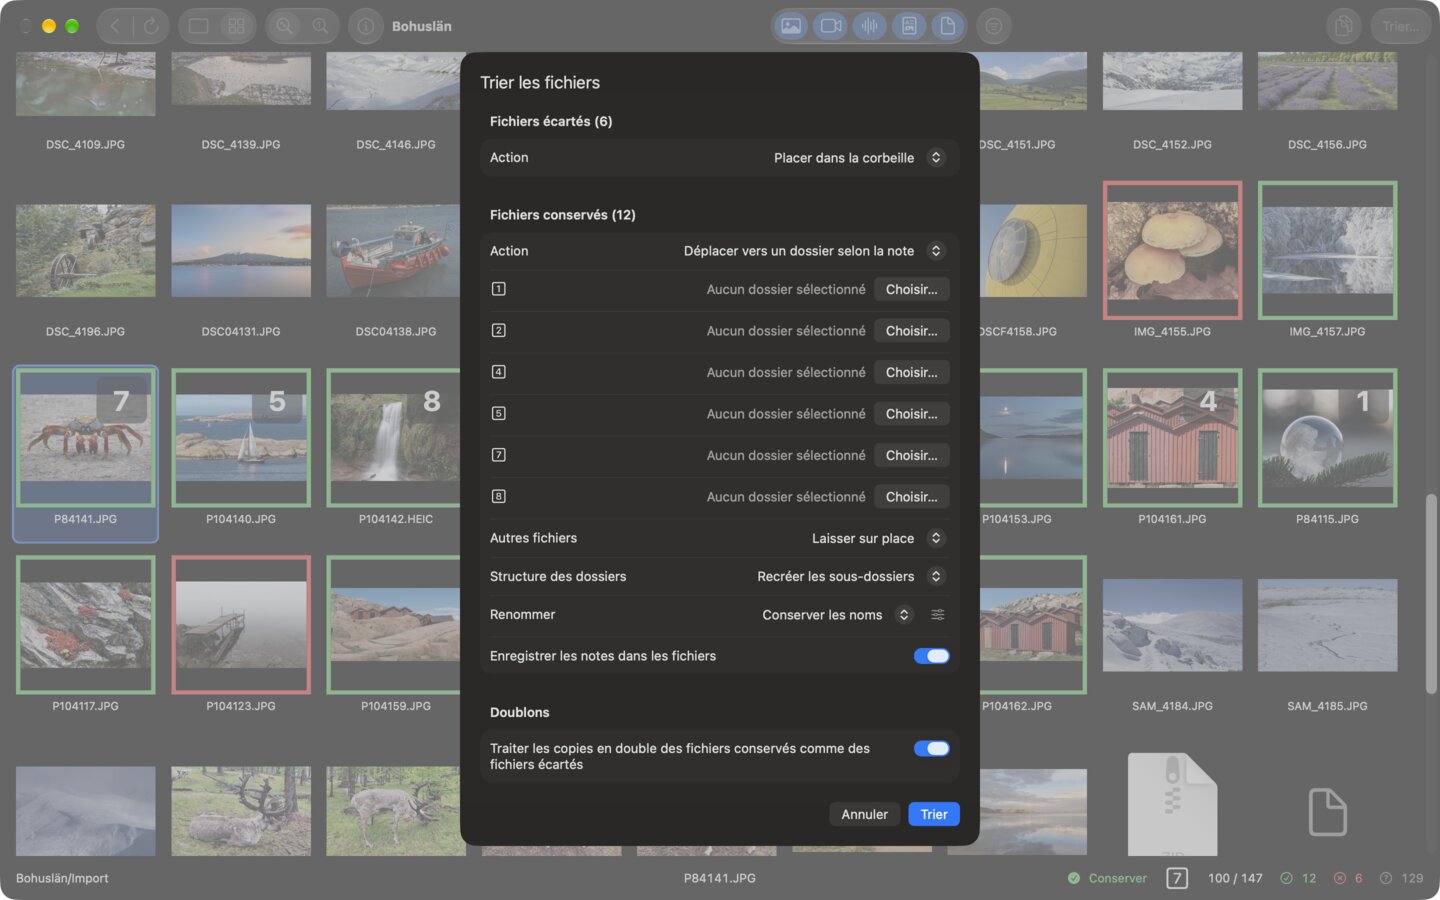Choose folder for rating 7 files
Image resolution: width=1440 pixels, height=900 pixels.
912,455
